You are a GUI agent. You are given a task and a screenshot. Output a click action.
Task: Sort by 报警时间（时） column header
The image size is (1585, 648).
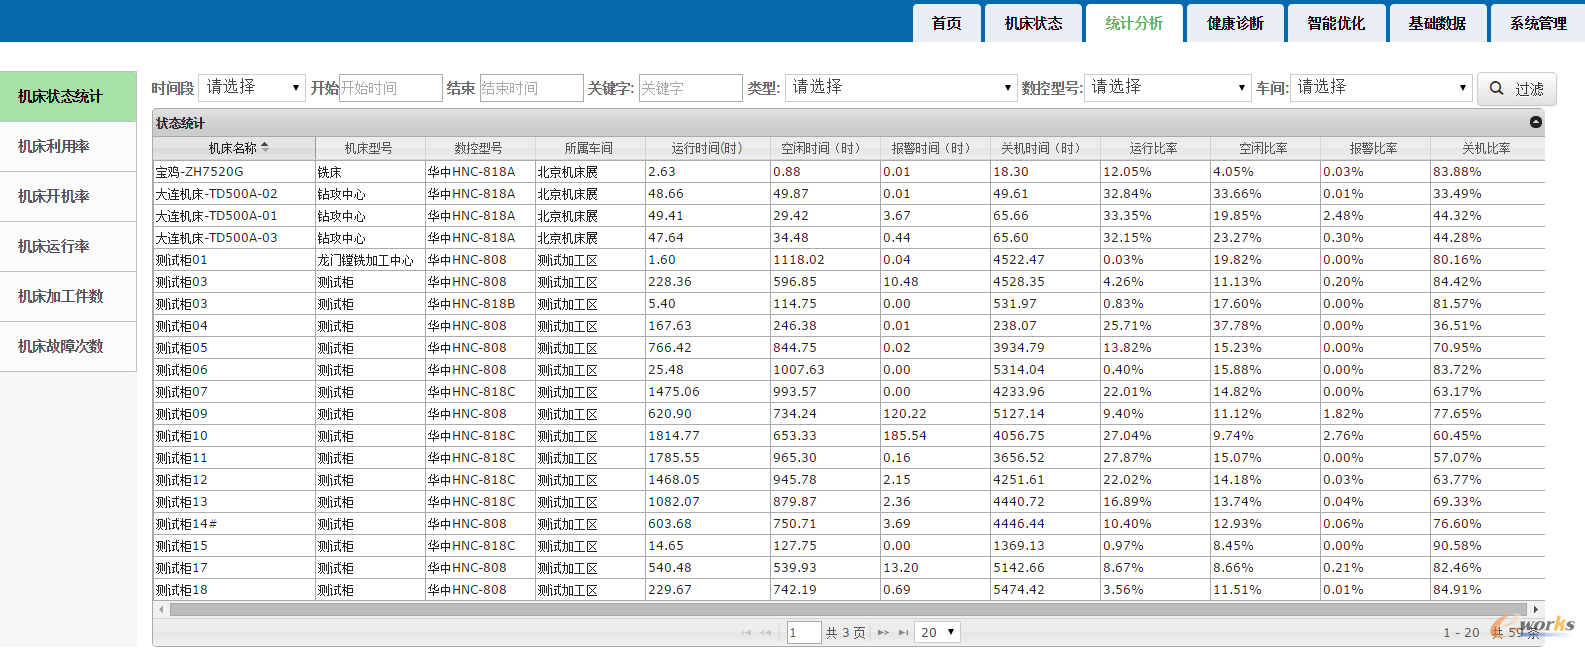click(x=935, y=148)
